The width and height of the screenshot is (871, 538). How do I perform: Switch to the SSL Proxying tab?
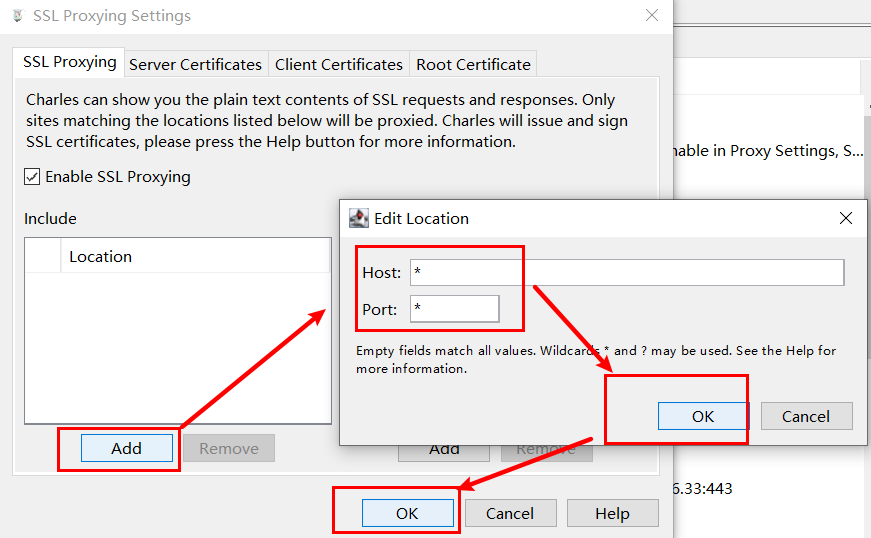tap(69, 62)
